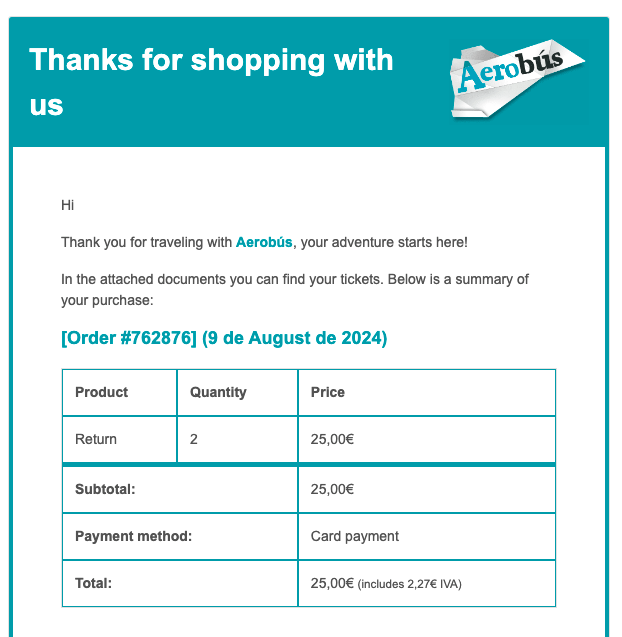
Task: Click the Card payment value
Action: tap(355, 536)
